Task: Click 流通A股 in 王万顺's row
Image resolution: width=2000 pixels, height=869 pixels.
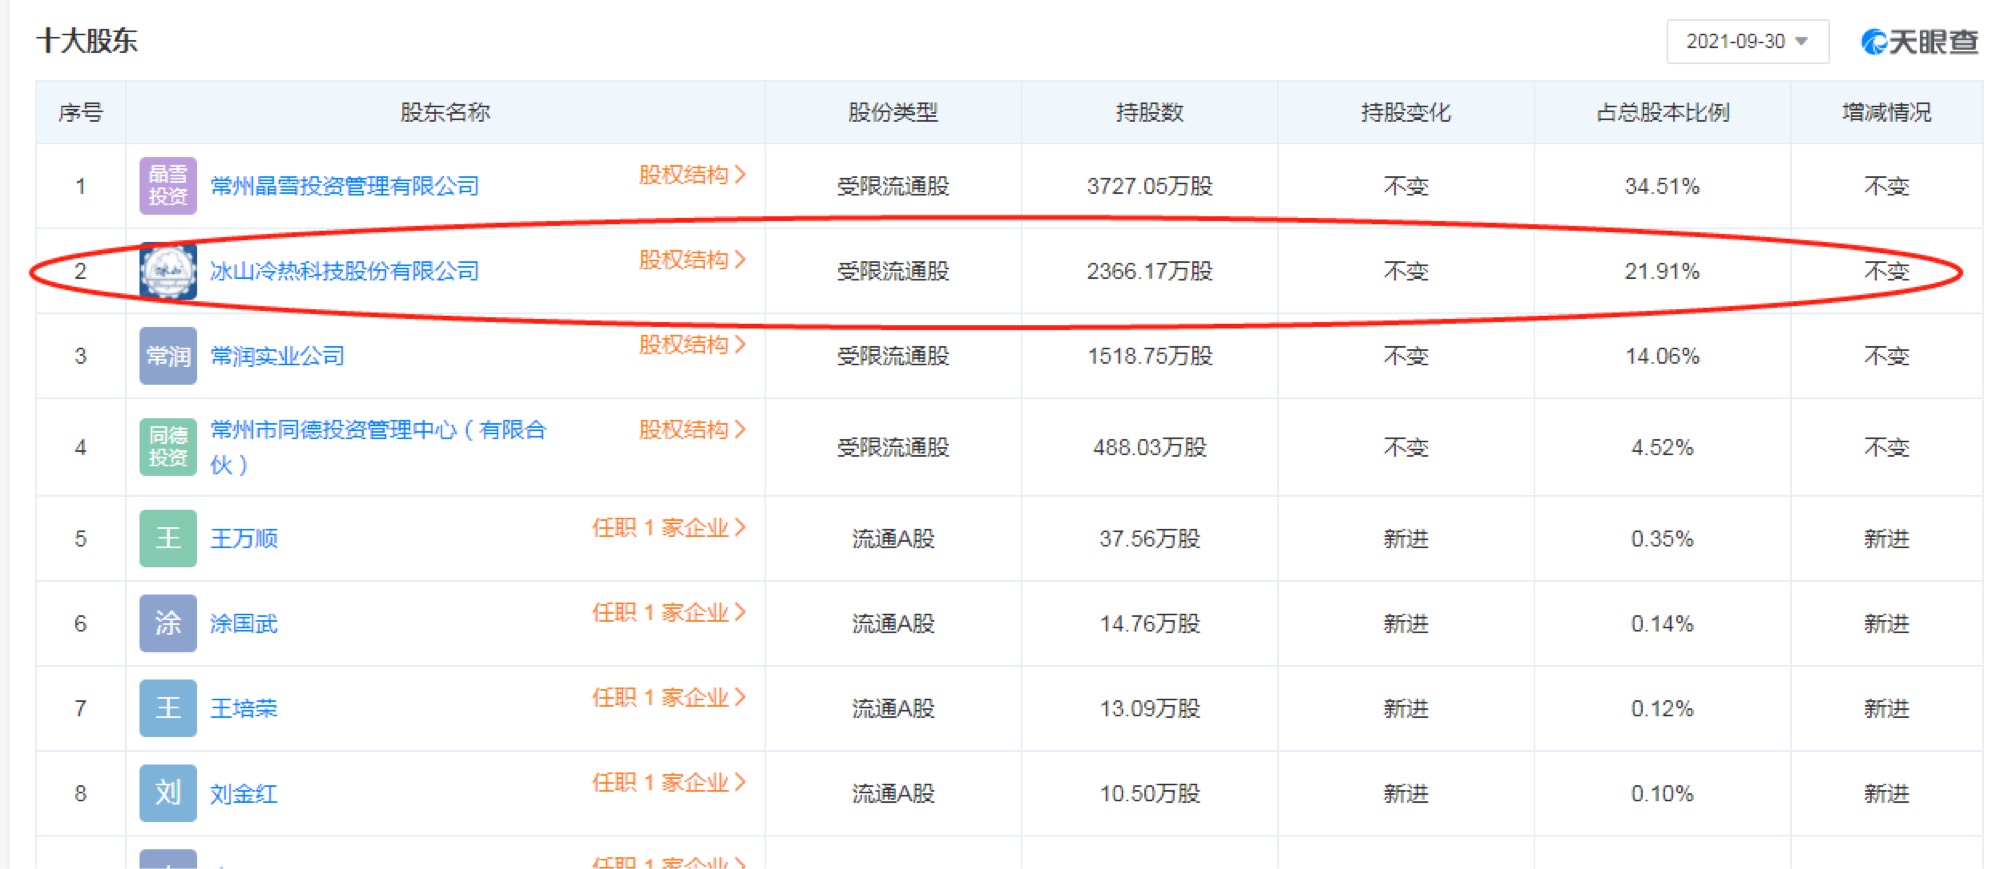Action: click(x=893, y=539)
